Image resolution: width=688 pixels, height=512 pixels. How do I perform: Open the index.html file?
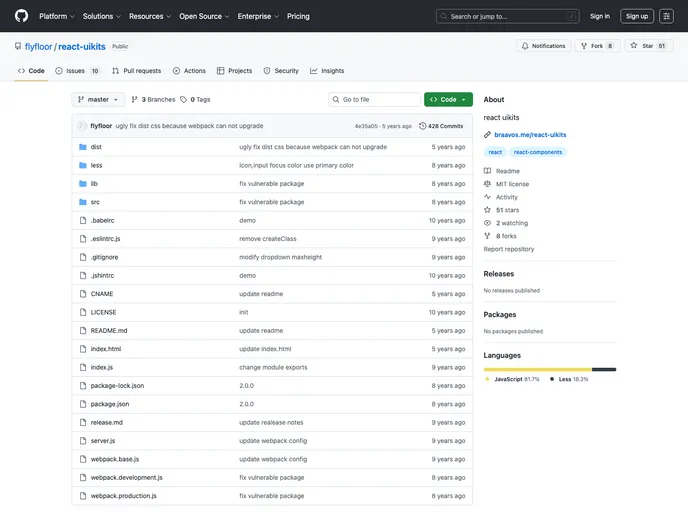pos(106,349)
